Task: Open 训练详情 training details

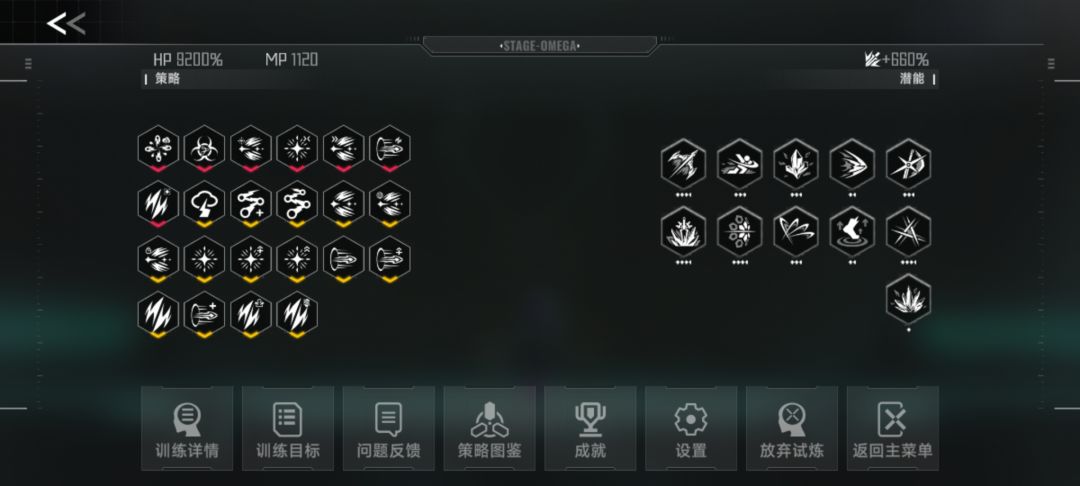Action: click(187, 429)
